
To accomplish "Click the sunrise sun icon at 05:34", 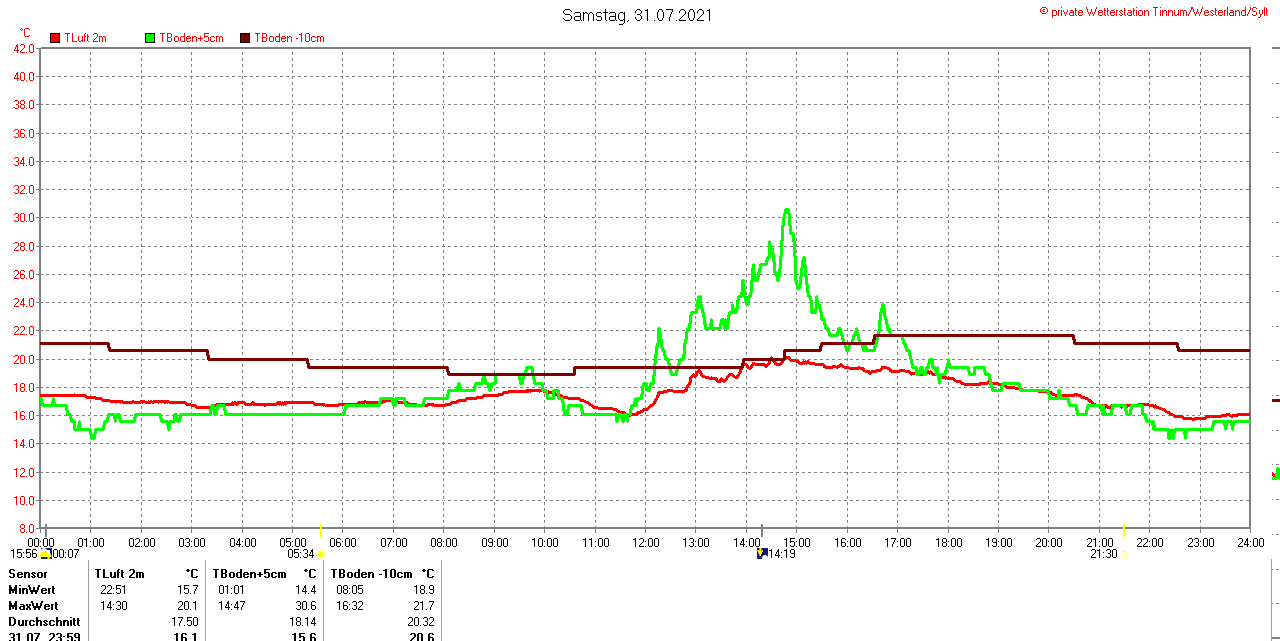I will (320, 554).
